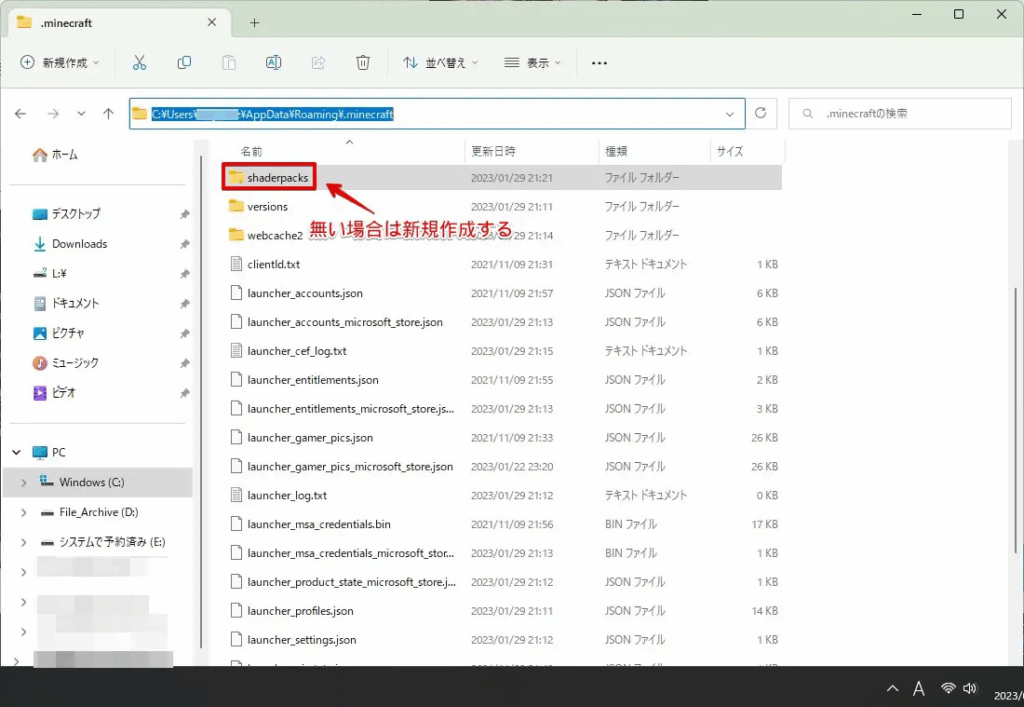Open the 新規作成 new item menu
Screen dimensions: 1024x707
[x=60, y=63]
